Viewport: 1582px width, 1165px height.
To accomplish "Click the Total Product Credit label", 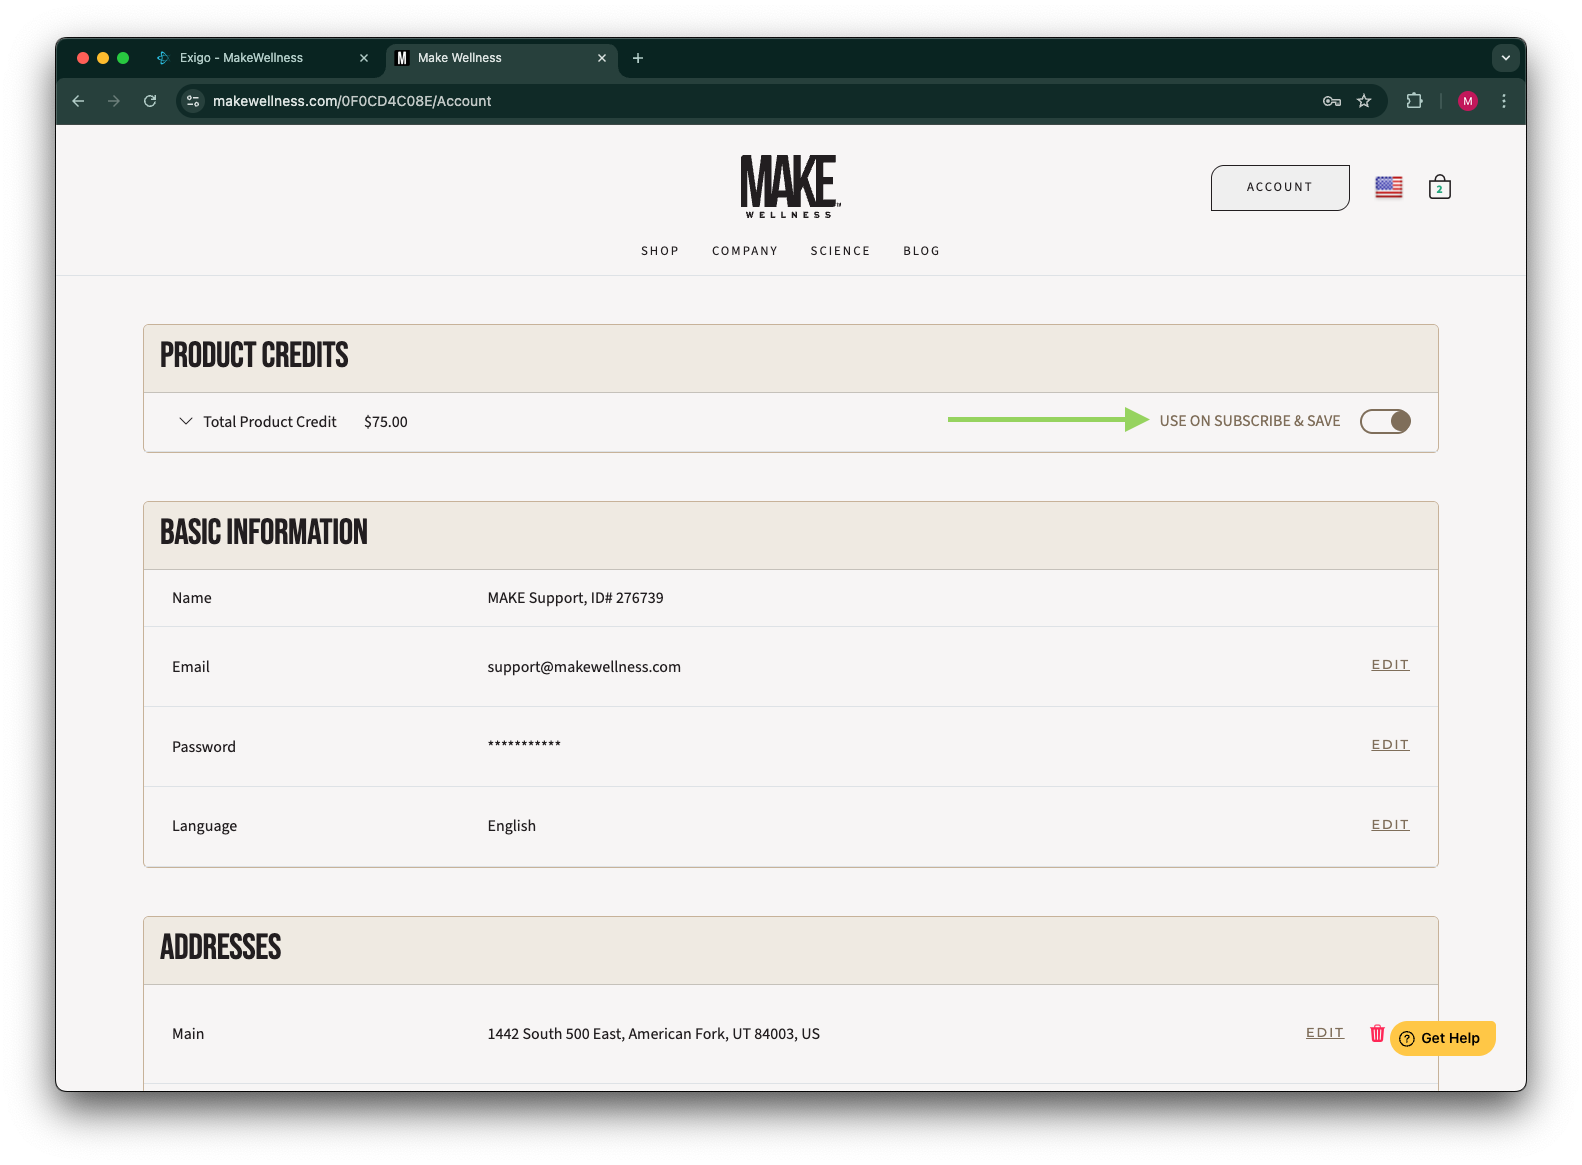I will pyautogui.click(x=270, y=422).
